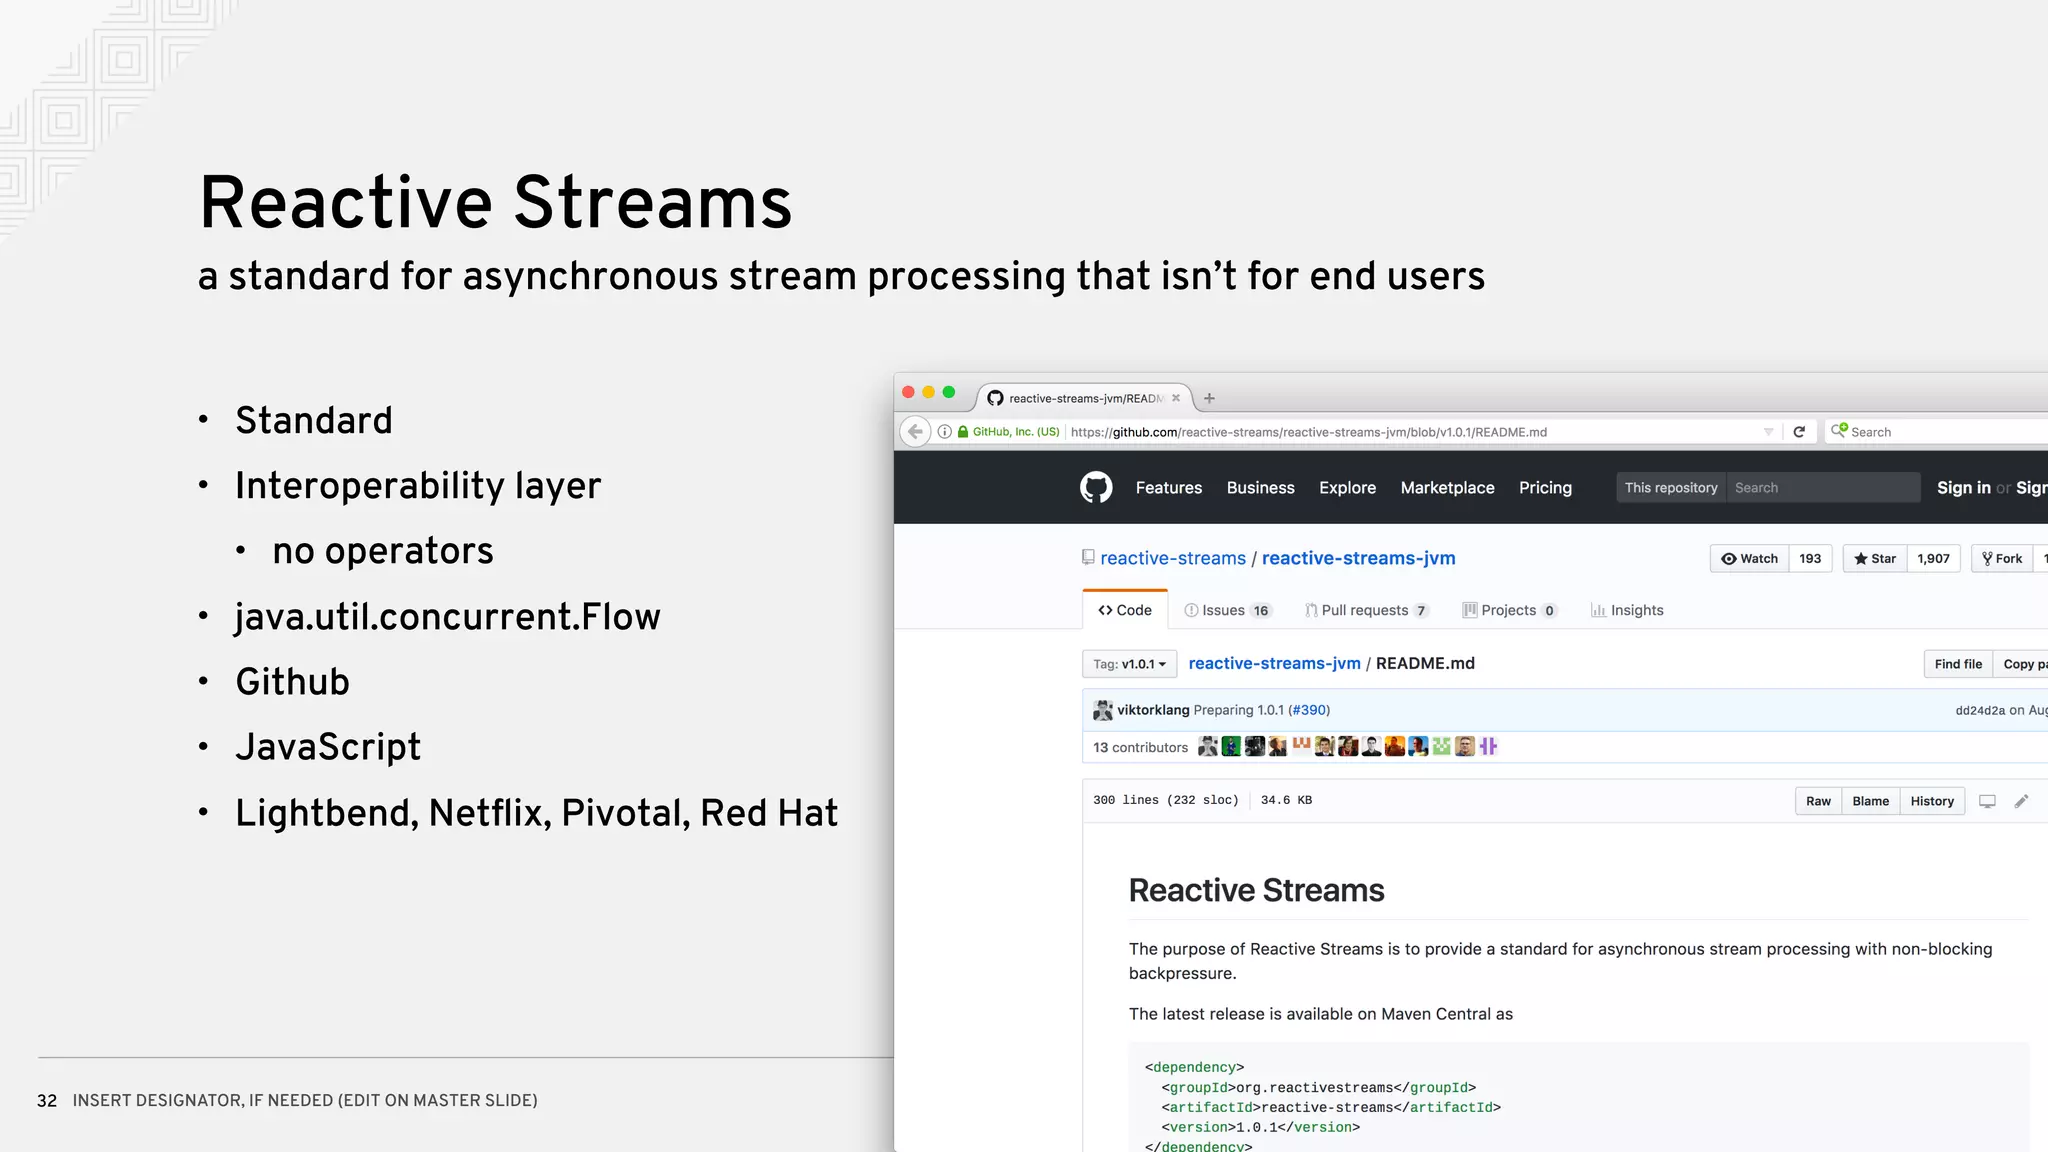Screen dimensions: 2048x1152
Task: Reload the page with the refresh icon
Action: pyautogui.click(x=1799, y=432)
